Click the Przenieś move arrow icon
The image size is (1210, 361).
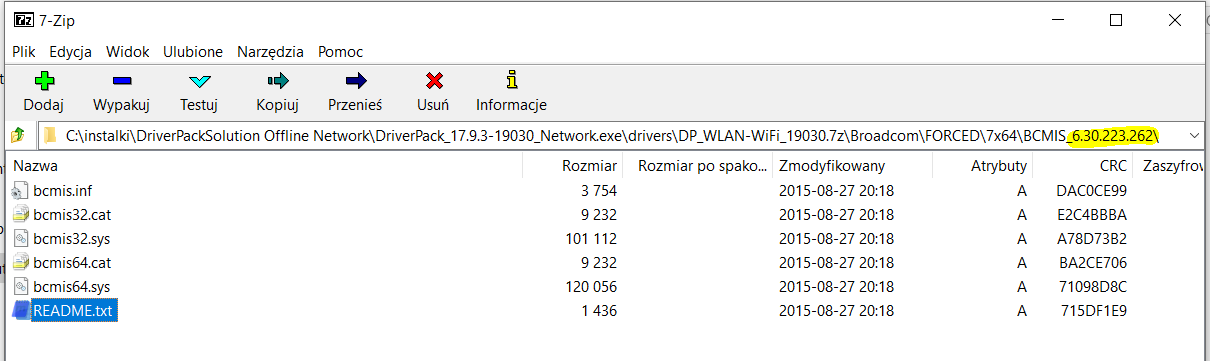coord(355,81)
